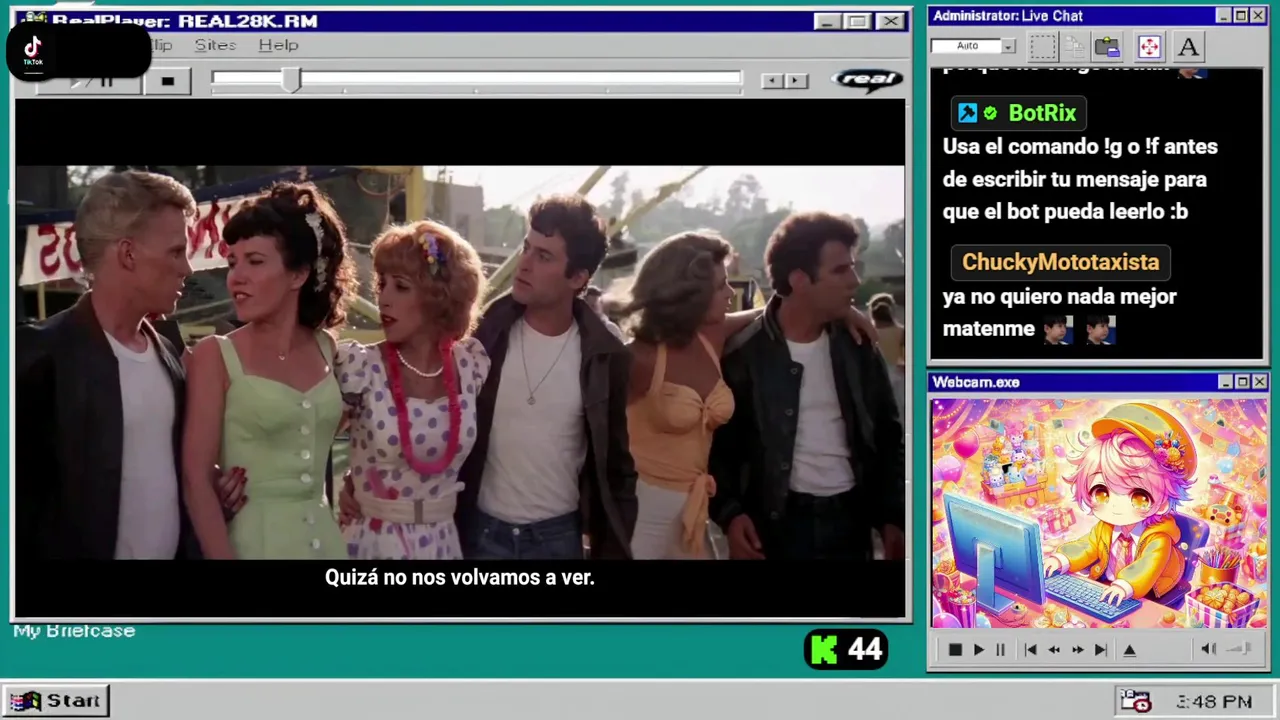Click the anime avatar image in Webcam.exe
1280x720 pixels.
pos(1099,513)
